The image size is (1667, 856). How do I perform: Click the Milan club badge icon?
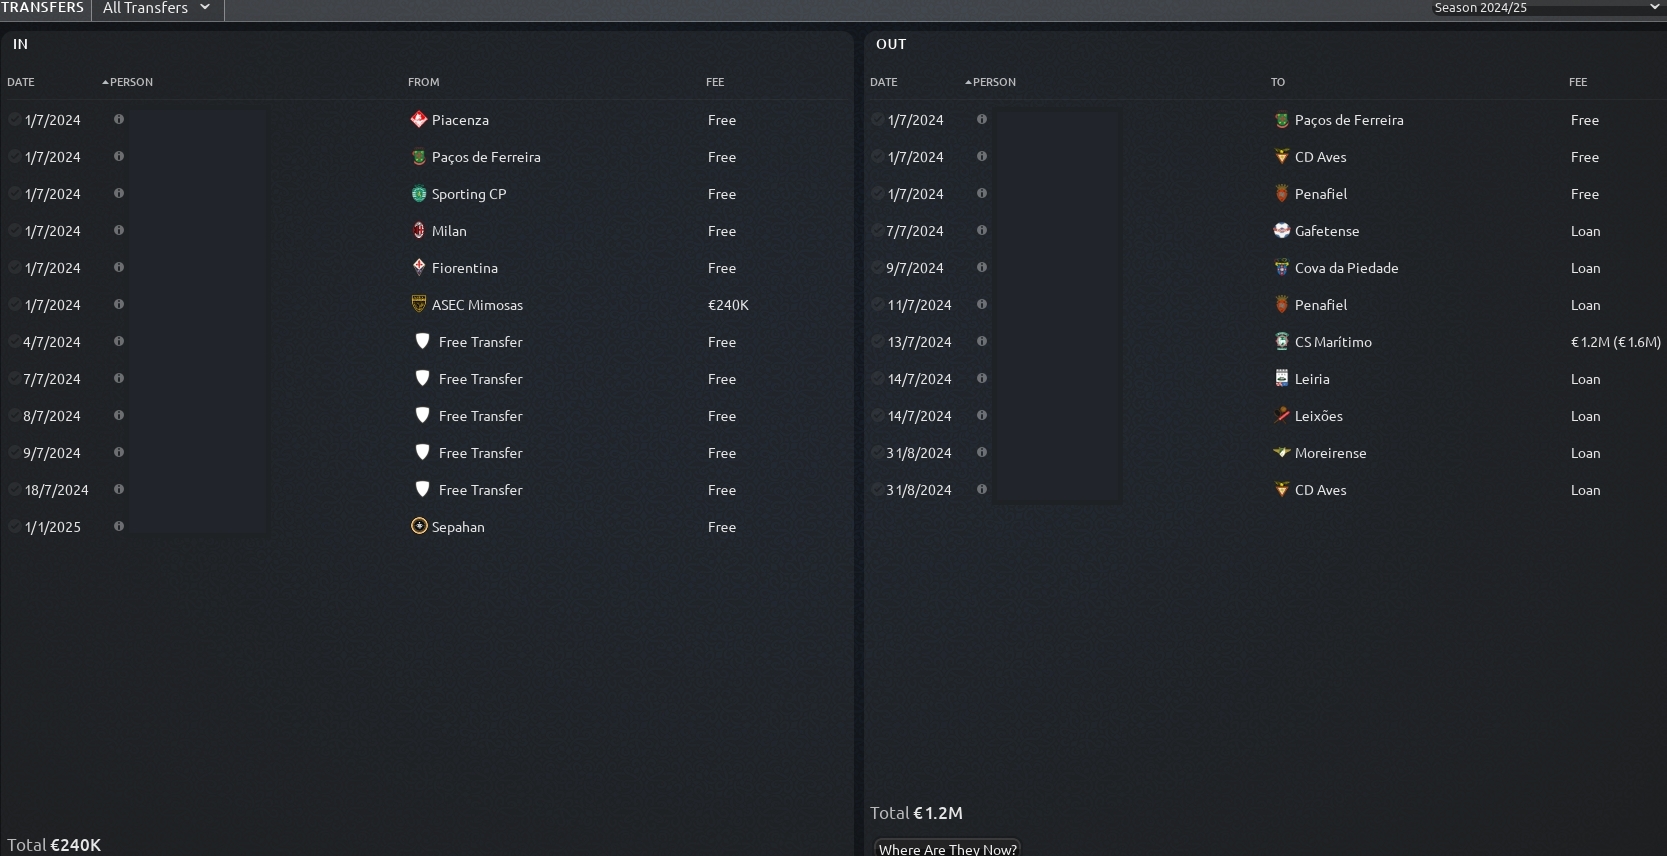click(419, 231)
